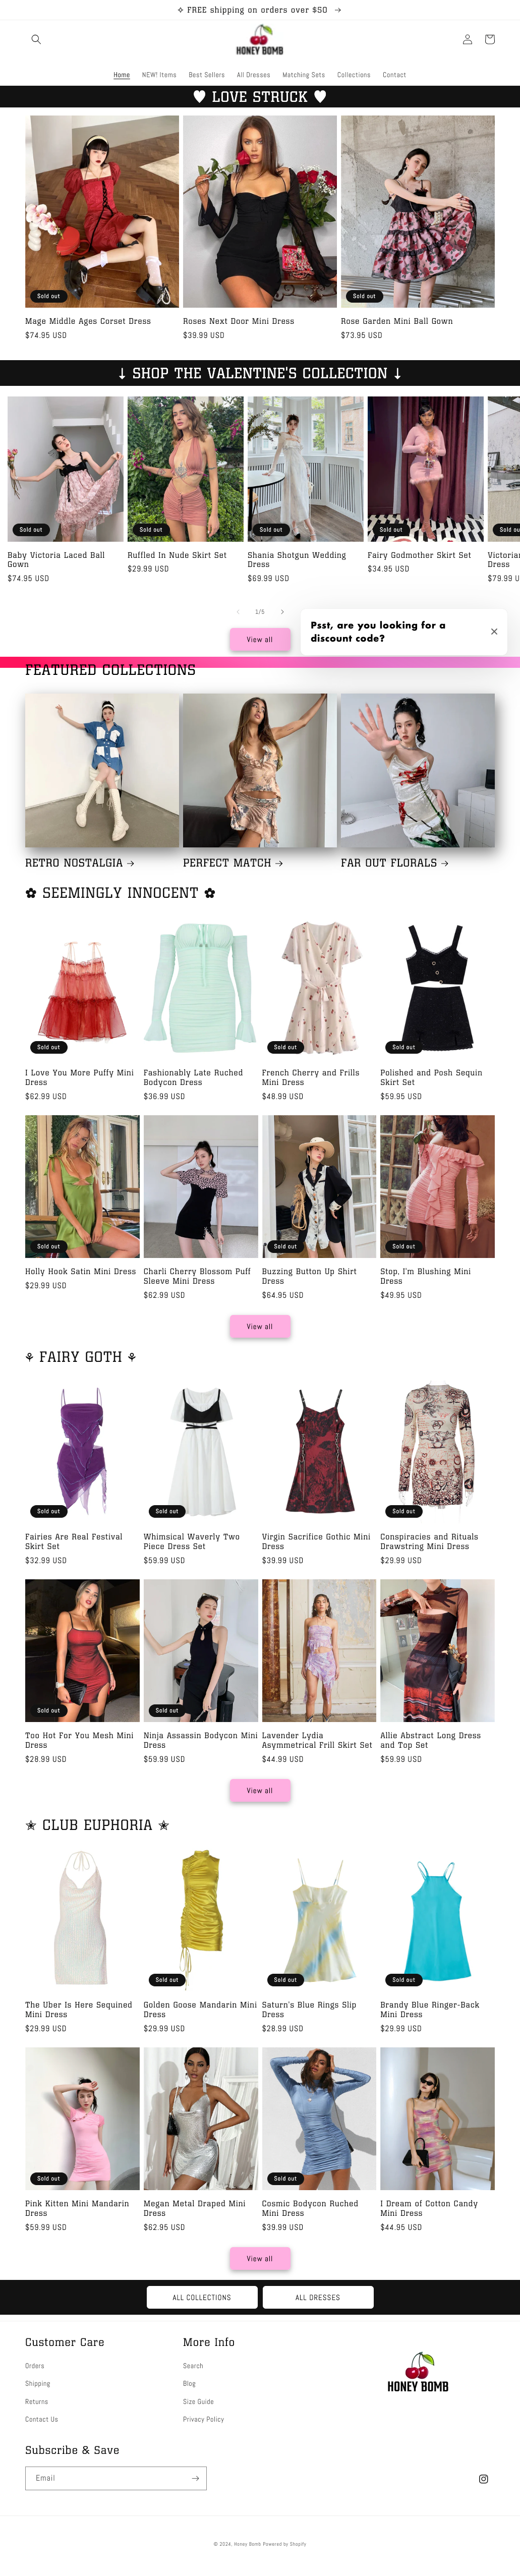
Task: Open the shopping cart icon
Action: point(490,40)
